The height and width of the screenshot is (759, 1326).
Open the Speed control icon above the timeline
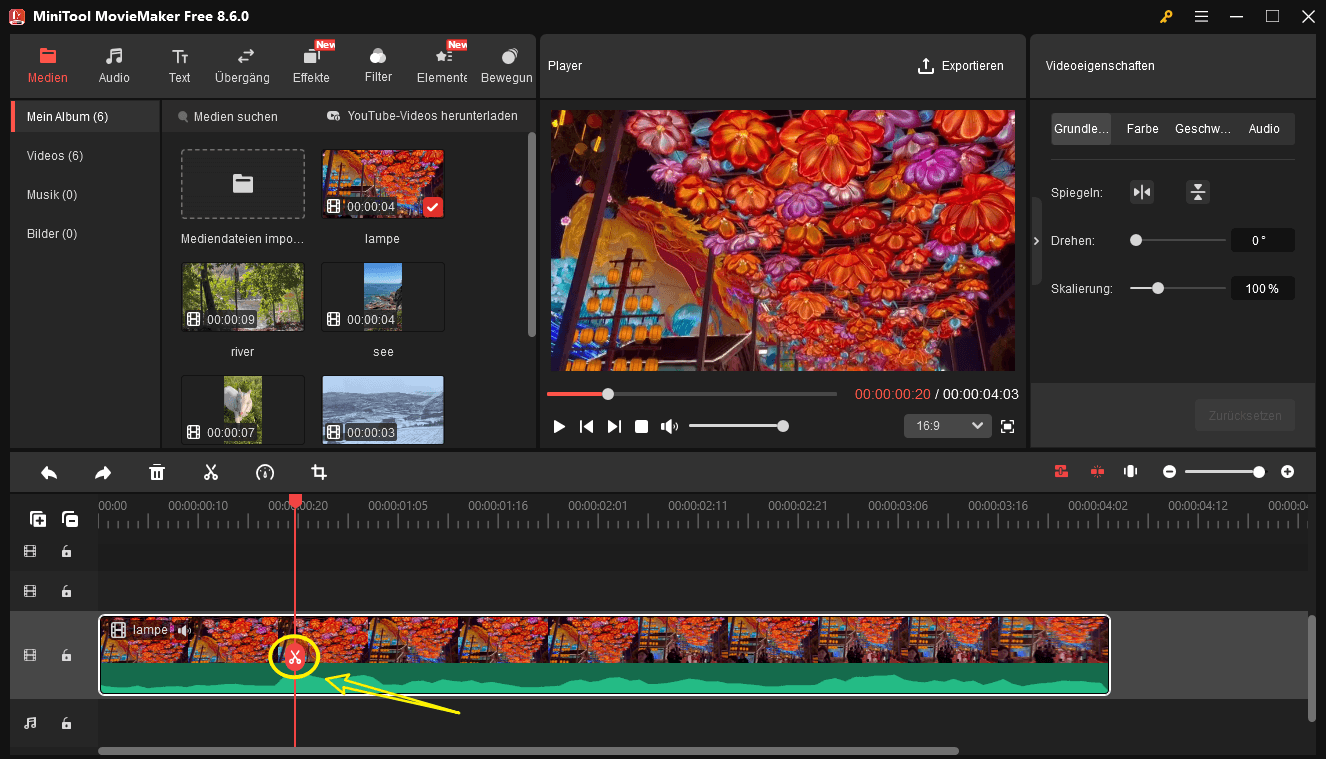pyautogui.click(x=265, y=471)
